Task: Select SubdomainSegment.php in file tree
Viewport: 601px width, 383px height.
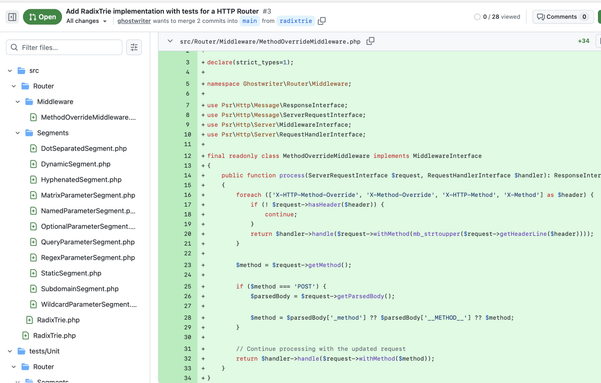Action: pyautogui.click(x=80, y=289)
